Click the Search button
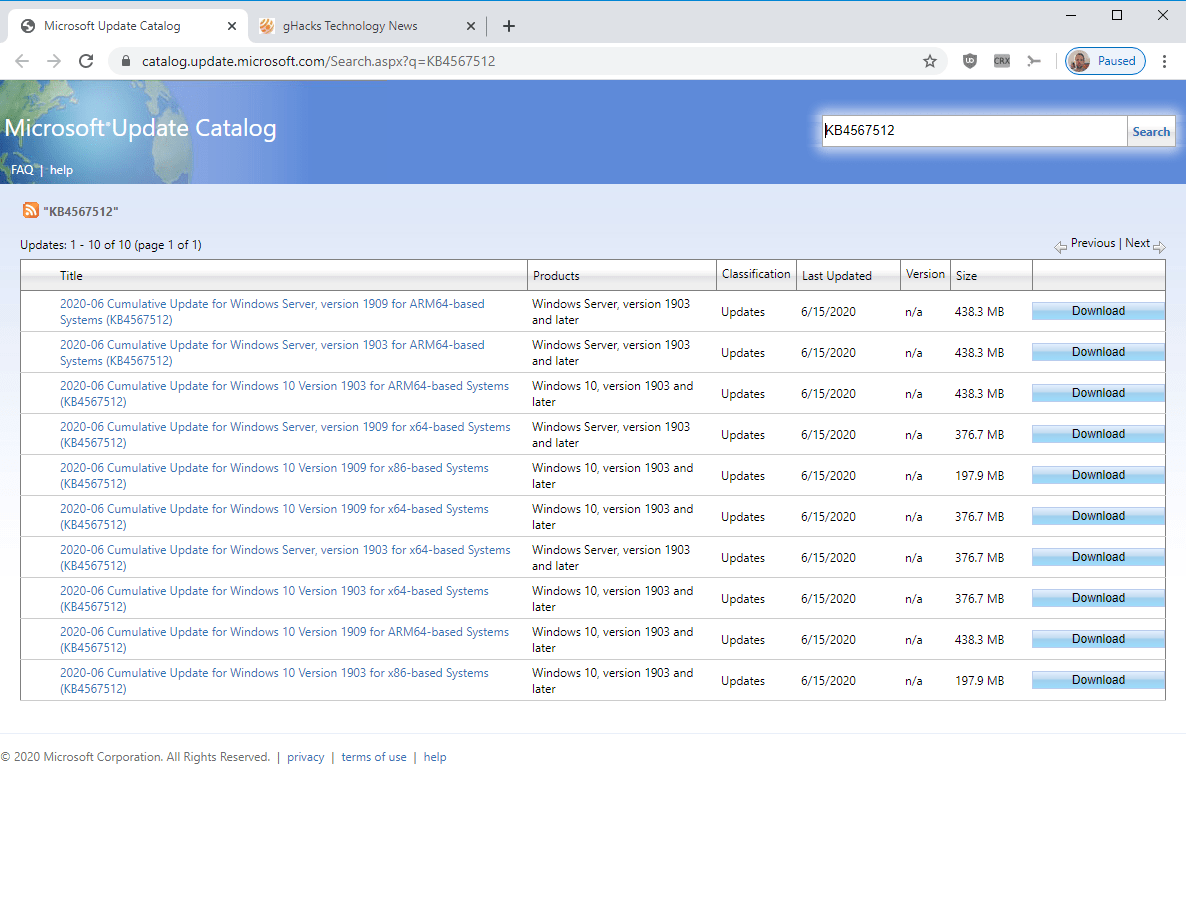The height and width of the screenshot is (907, 1186). click(x=1150, y=132)
